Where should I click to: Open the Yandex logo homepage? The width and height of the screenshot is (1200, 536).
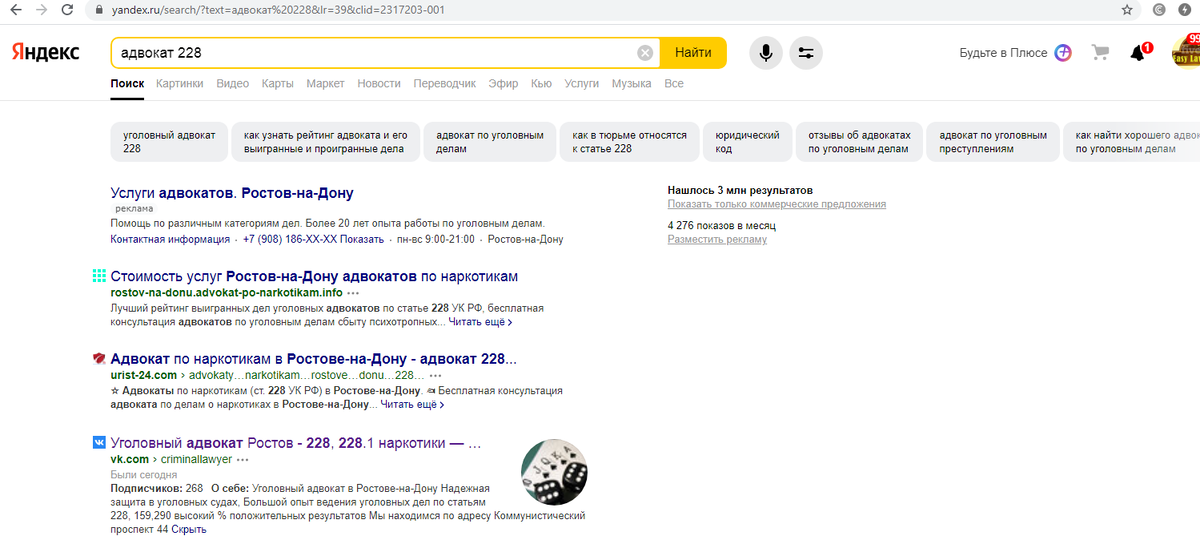tap(46, 53)
